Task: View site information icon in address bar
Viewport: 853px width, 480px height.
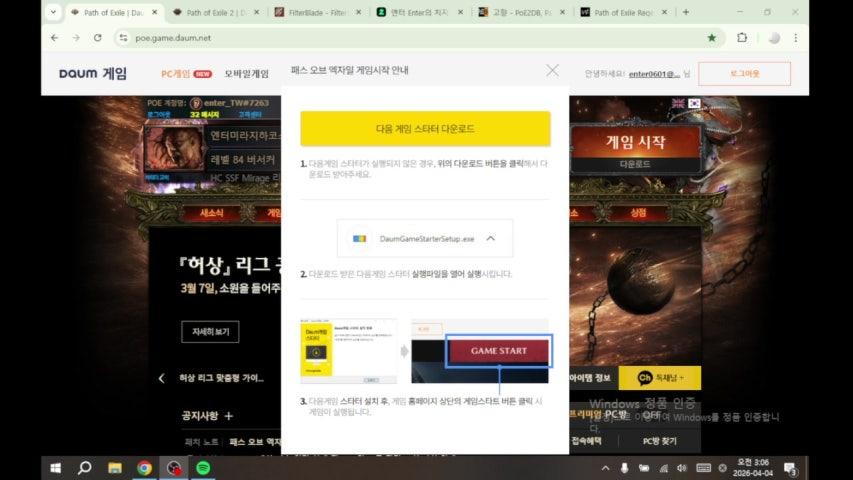Action: 123,38
